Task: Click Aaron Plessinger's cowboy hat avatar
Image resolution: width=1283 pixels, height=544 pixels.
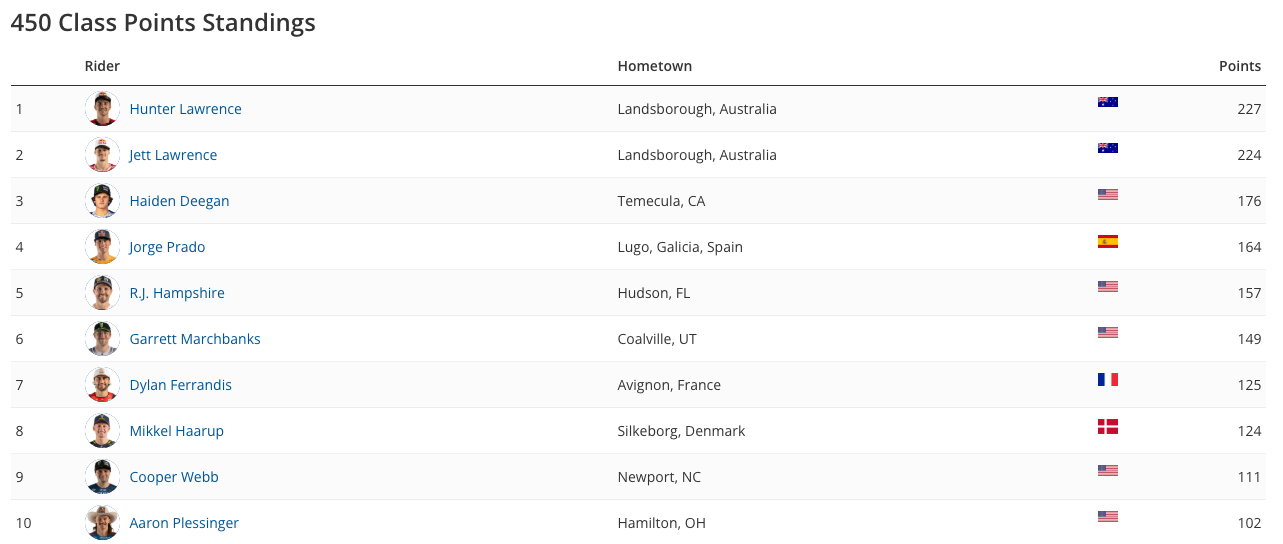Action: coord(102,523)
